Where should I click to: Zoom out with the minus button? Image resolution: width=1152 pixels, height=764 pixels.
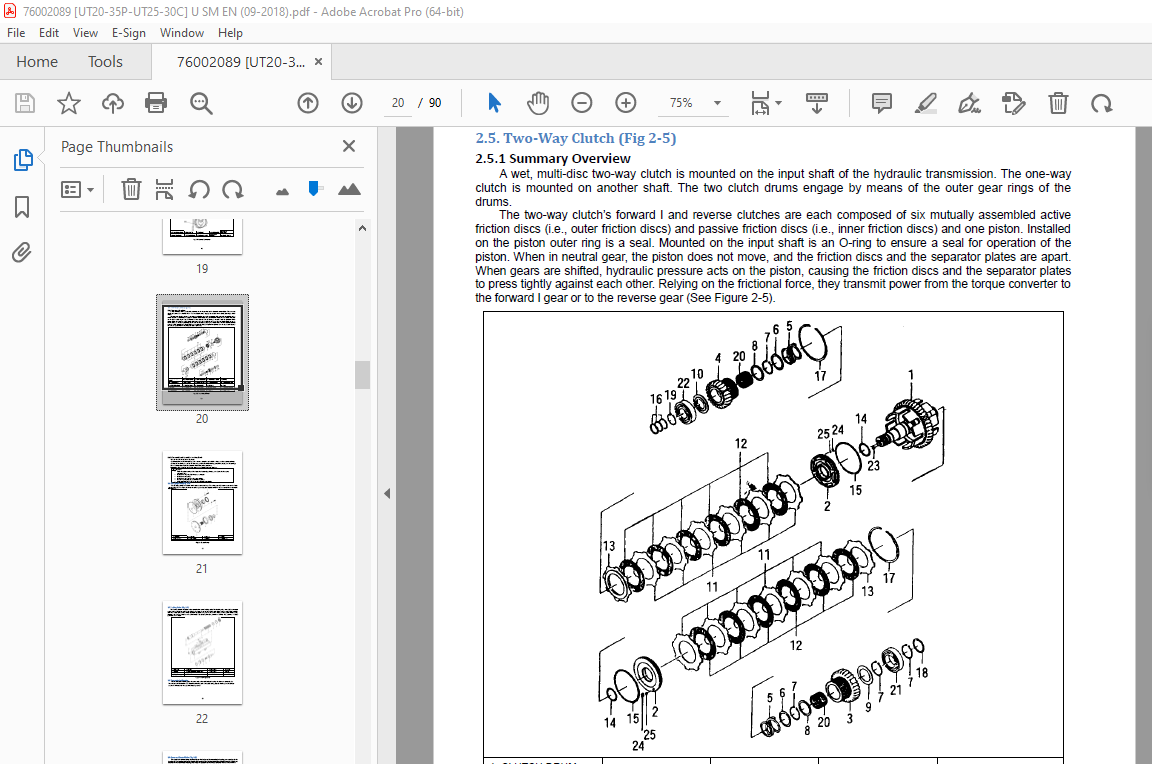tap(581, 103)
